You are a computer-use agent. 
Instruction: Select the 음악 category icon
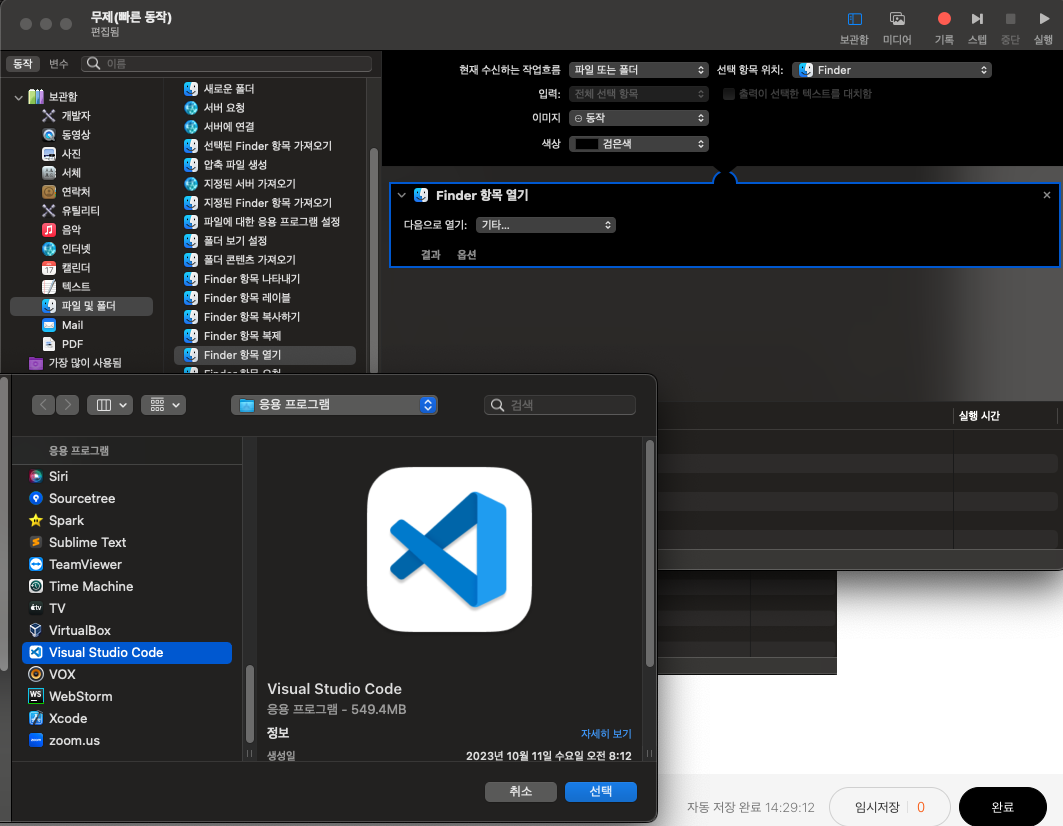click(x=49, y=230)
